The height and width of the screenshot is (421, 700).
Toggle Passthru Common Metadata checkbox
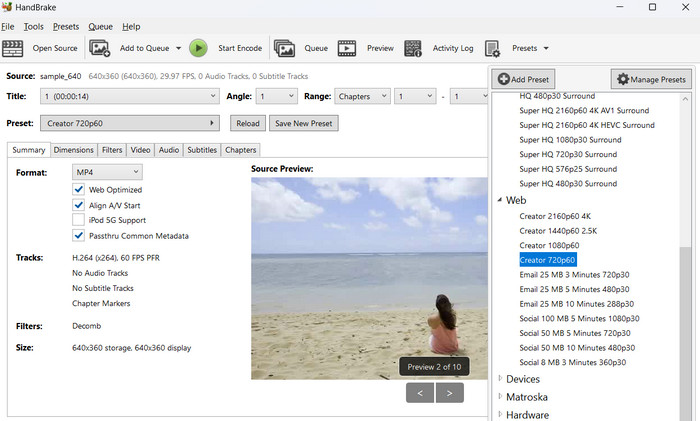[x=79, y=235]
